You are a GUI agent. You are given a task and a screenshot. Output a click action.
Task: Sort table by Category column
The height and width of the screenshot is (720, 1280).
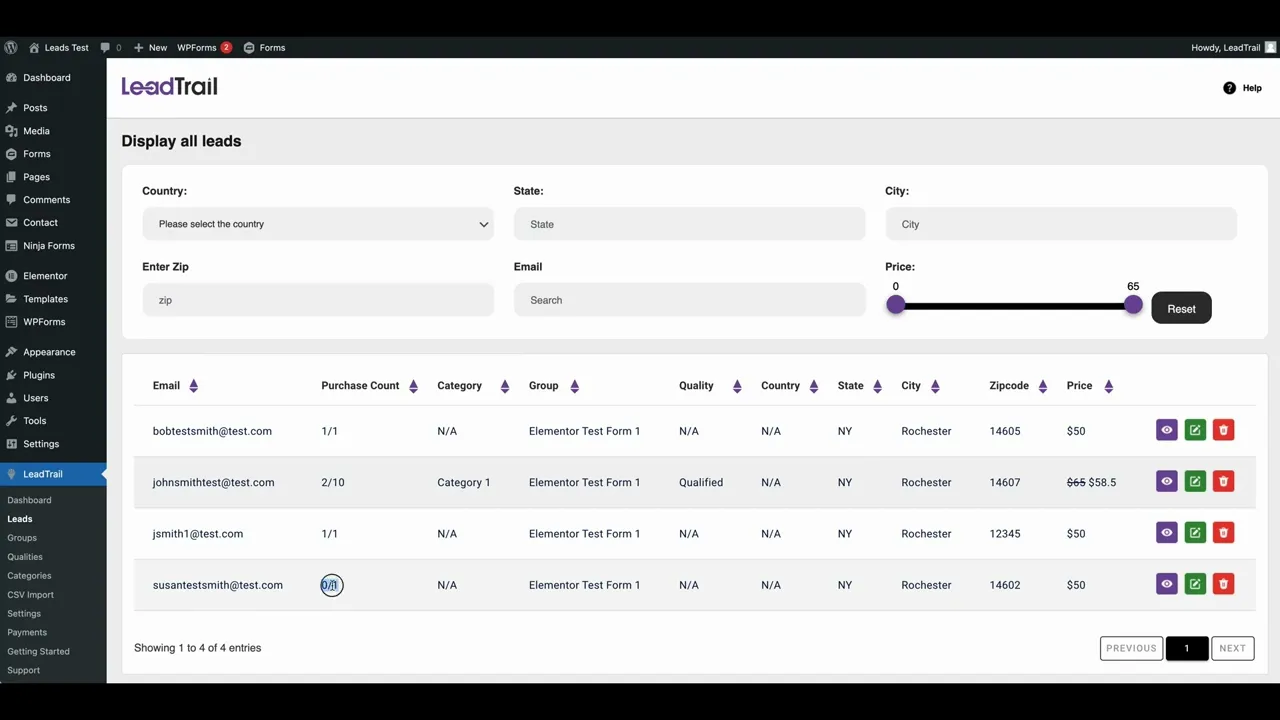tap(505, 386)
